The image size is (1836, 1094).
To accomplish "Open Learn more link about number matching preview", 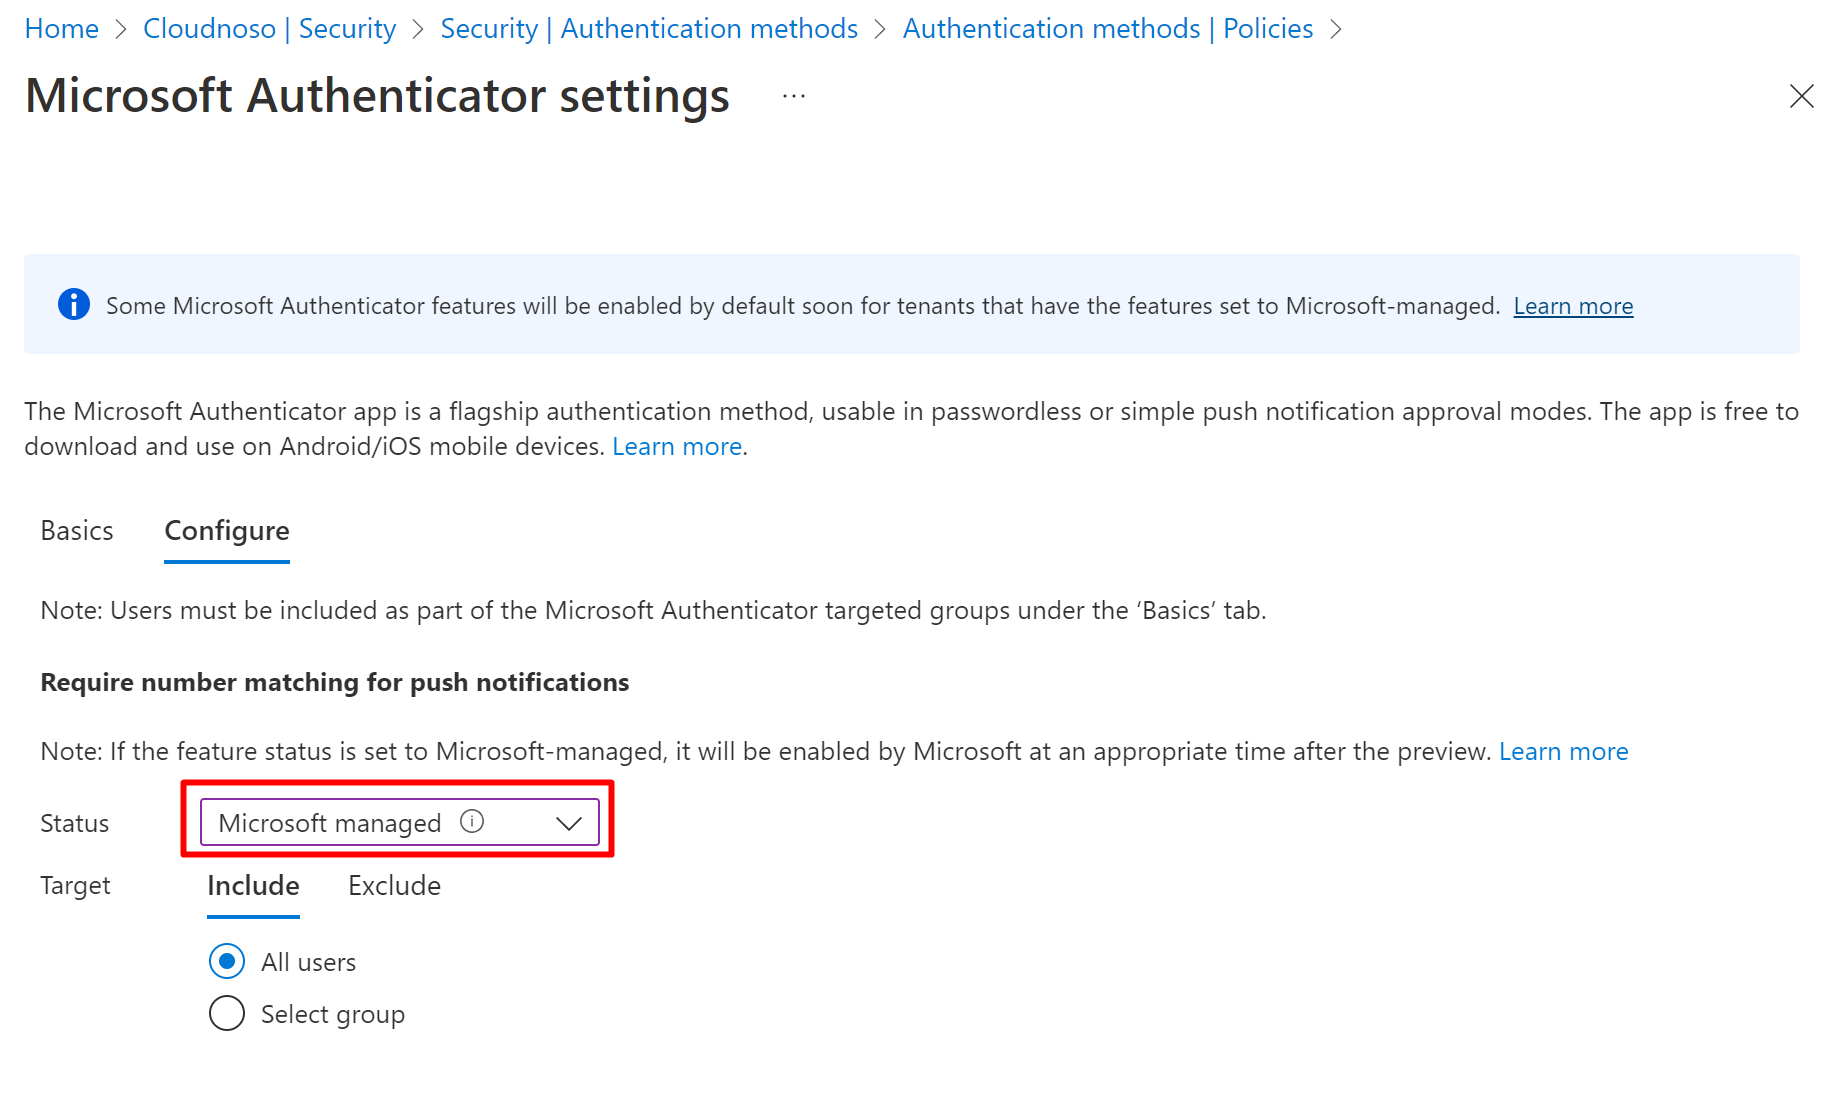I will pyautogui.click(x=1563, y=752).
